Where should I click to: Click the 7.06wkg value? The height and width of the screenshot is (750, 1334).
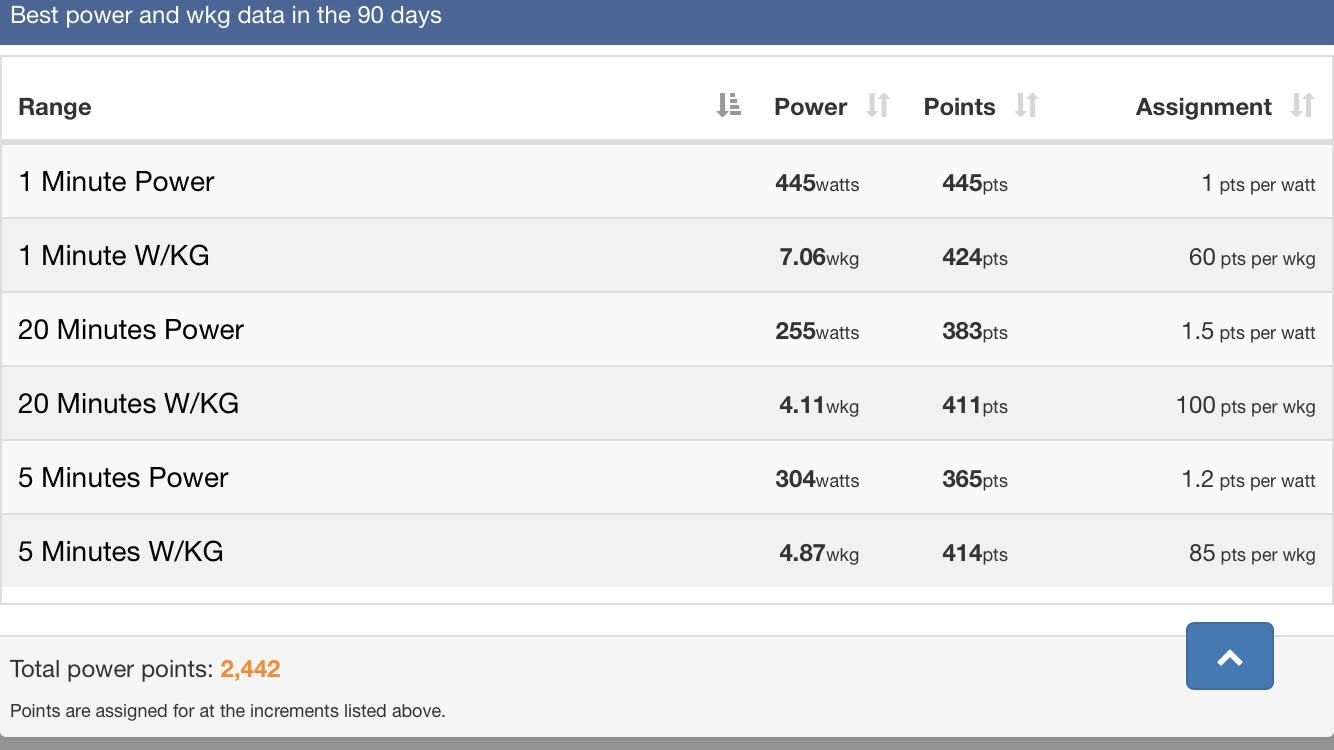819,257
